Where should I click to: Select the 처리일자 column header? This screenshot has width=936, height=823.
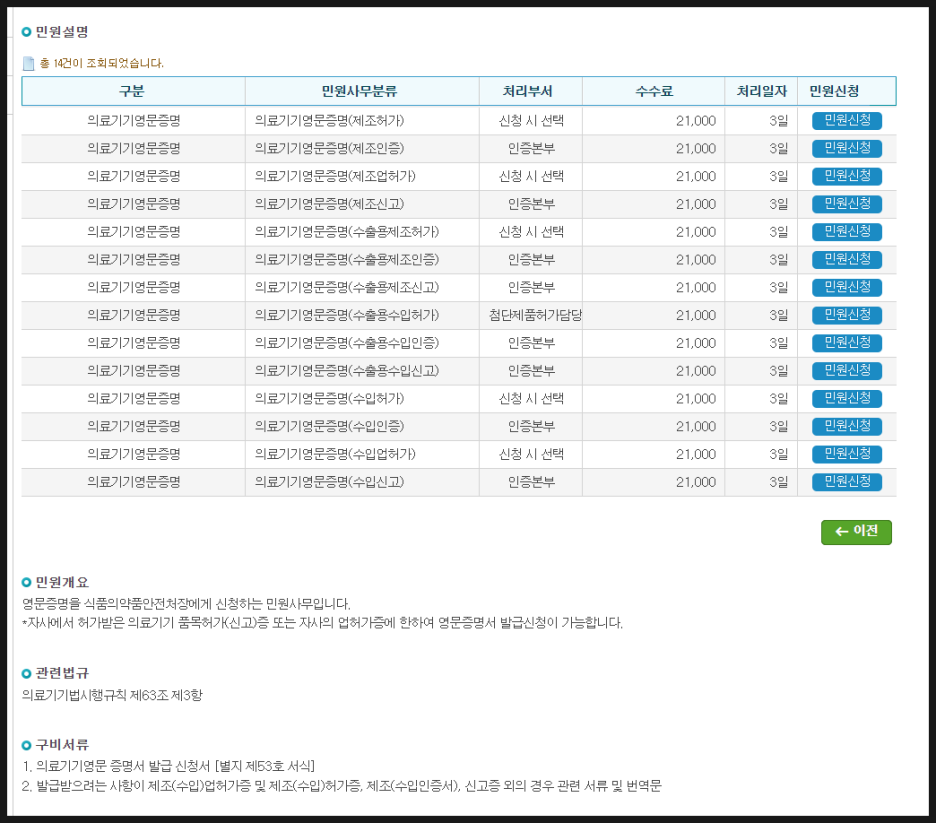point(761,91)
